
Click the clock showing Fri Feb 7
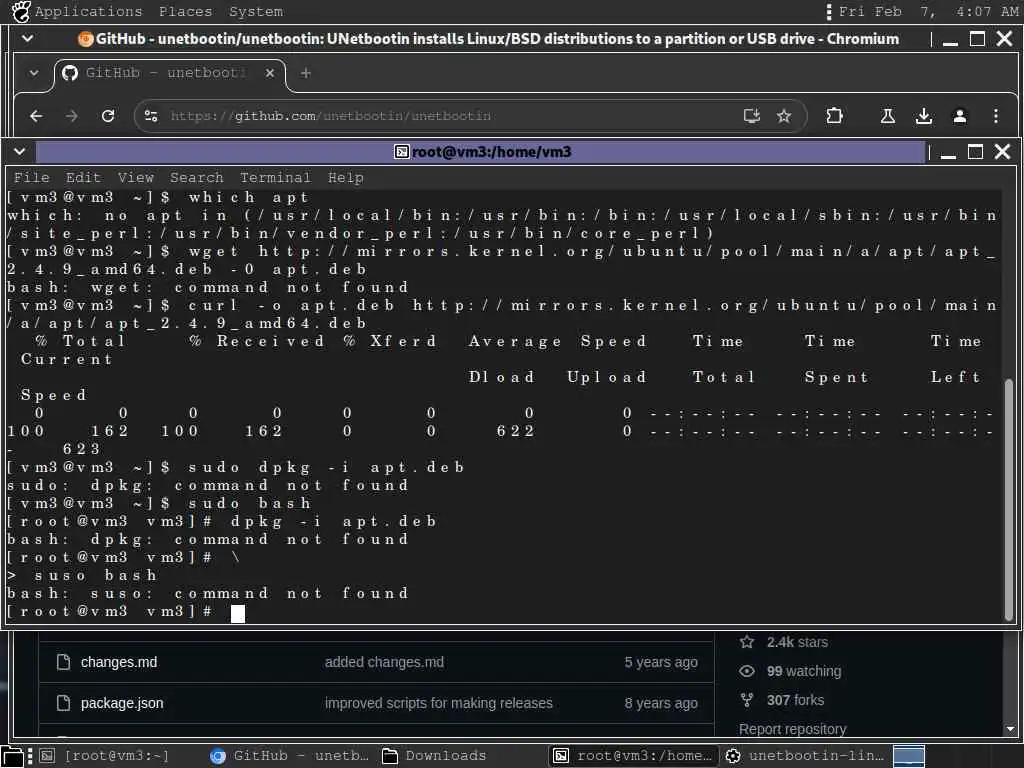click(928, 12)
